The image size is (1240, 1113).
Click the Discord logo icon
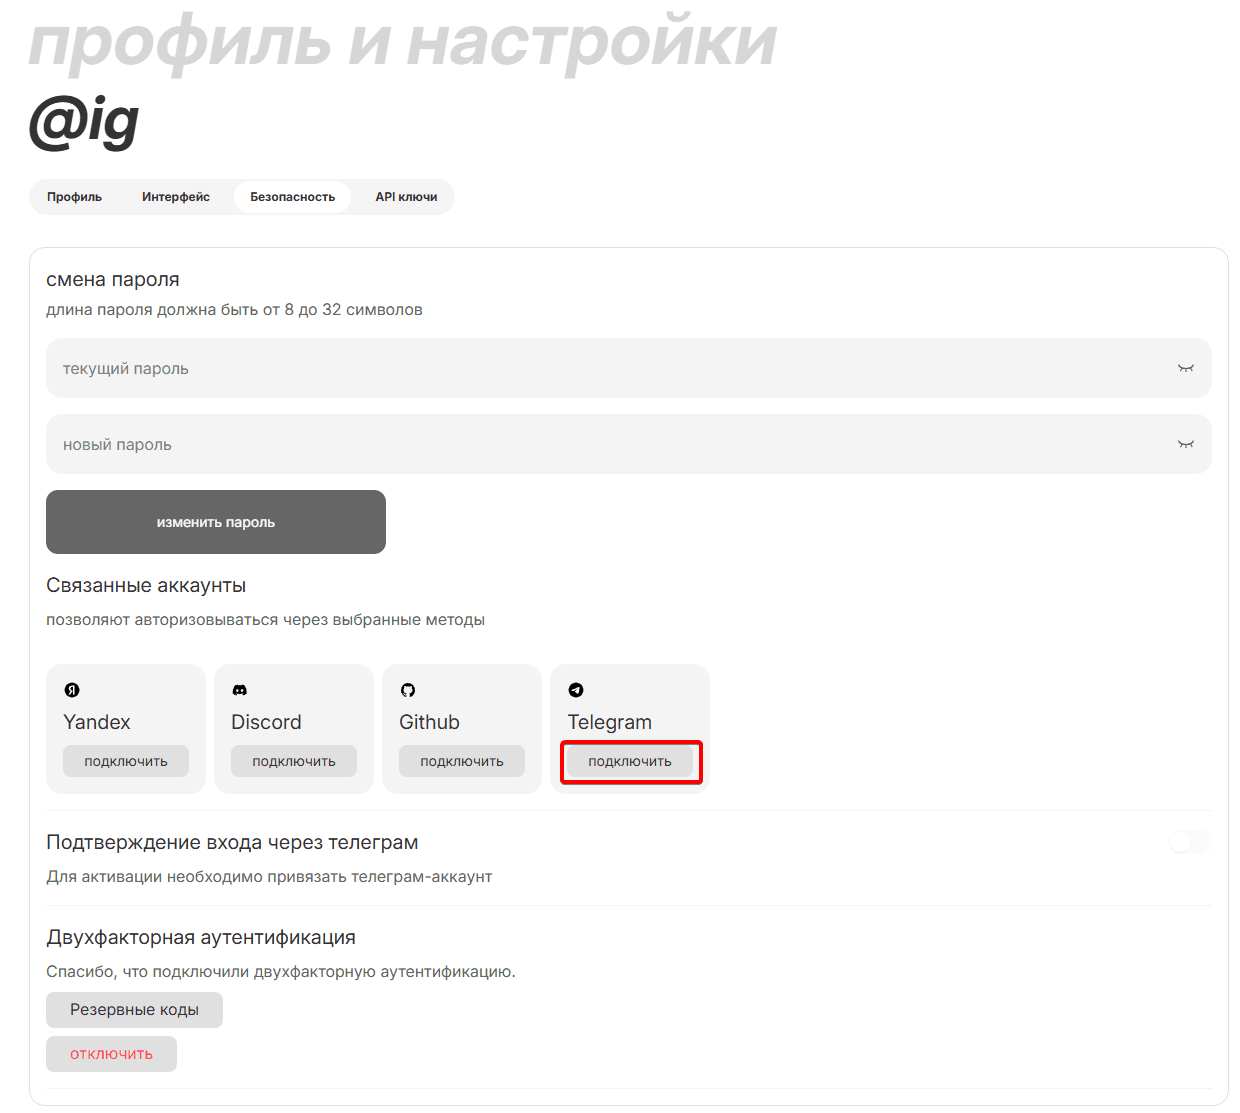240,690
